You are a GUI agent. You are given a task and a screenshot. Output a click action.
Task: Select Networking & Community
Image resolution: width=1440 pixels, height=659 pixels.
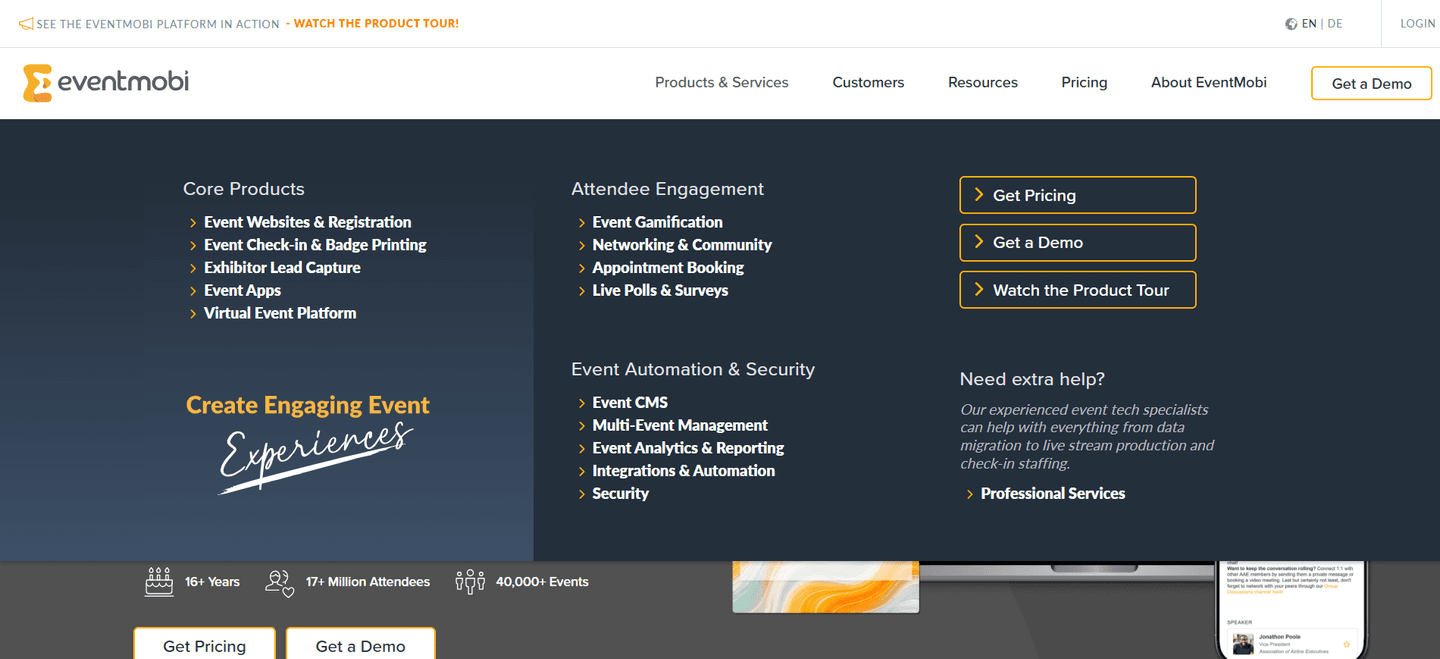[x=682, y=245]
